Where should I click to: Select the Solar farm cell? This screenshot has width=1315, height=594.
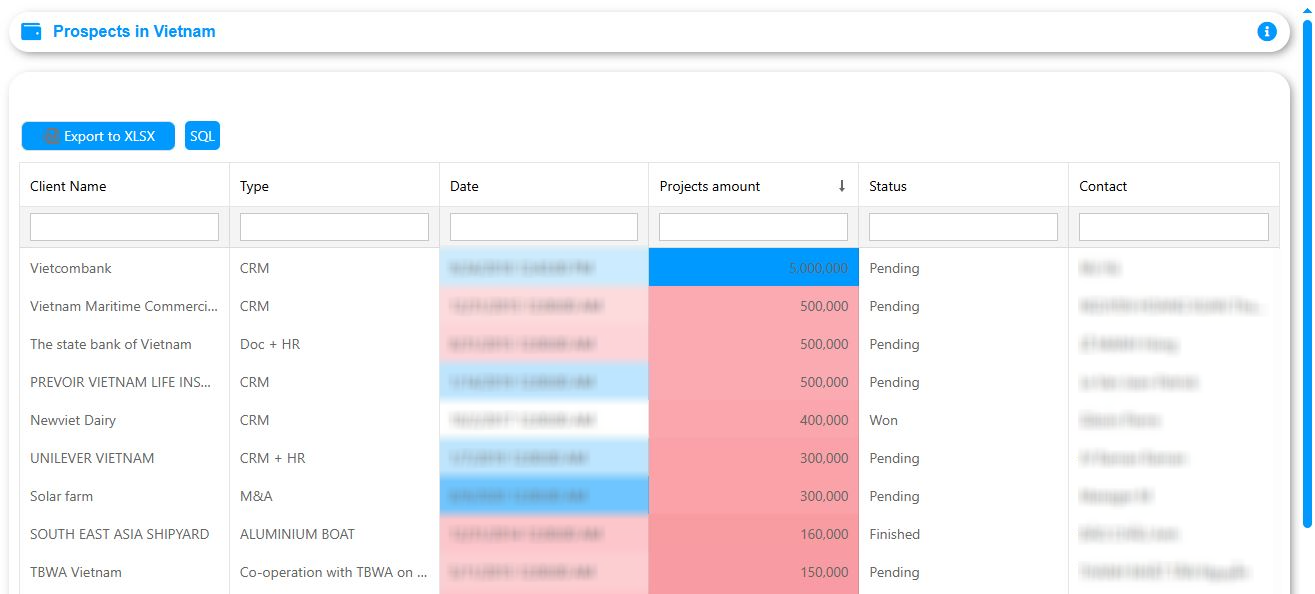coord(125,496)
